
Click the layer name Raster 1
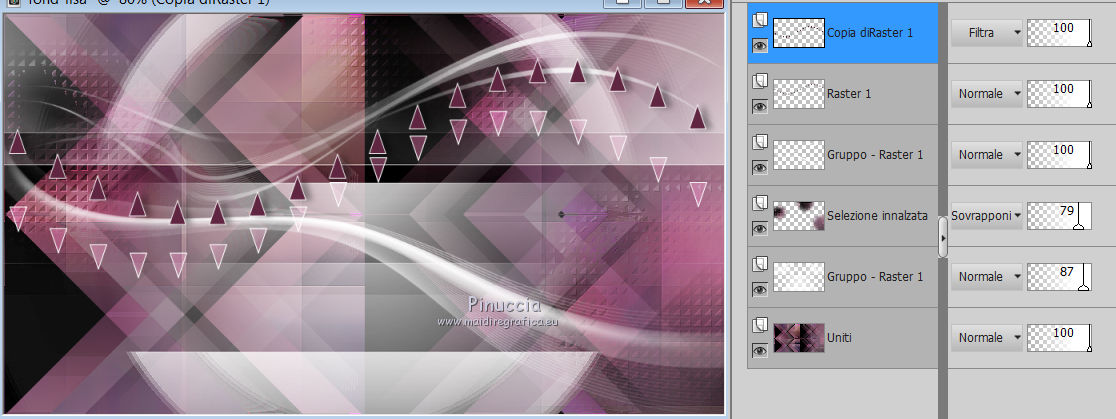[x=849, y=94]
